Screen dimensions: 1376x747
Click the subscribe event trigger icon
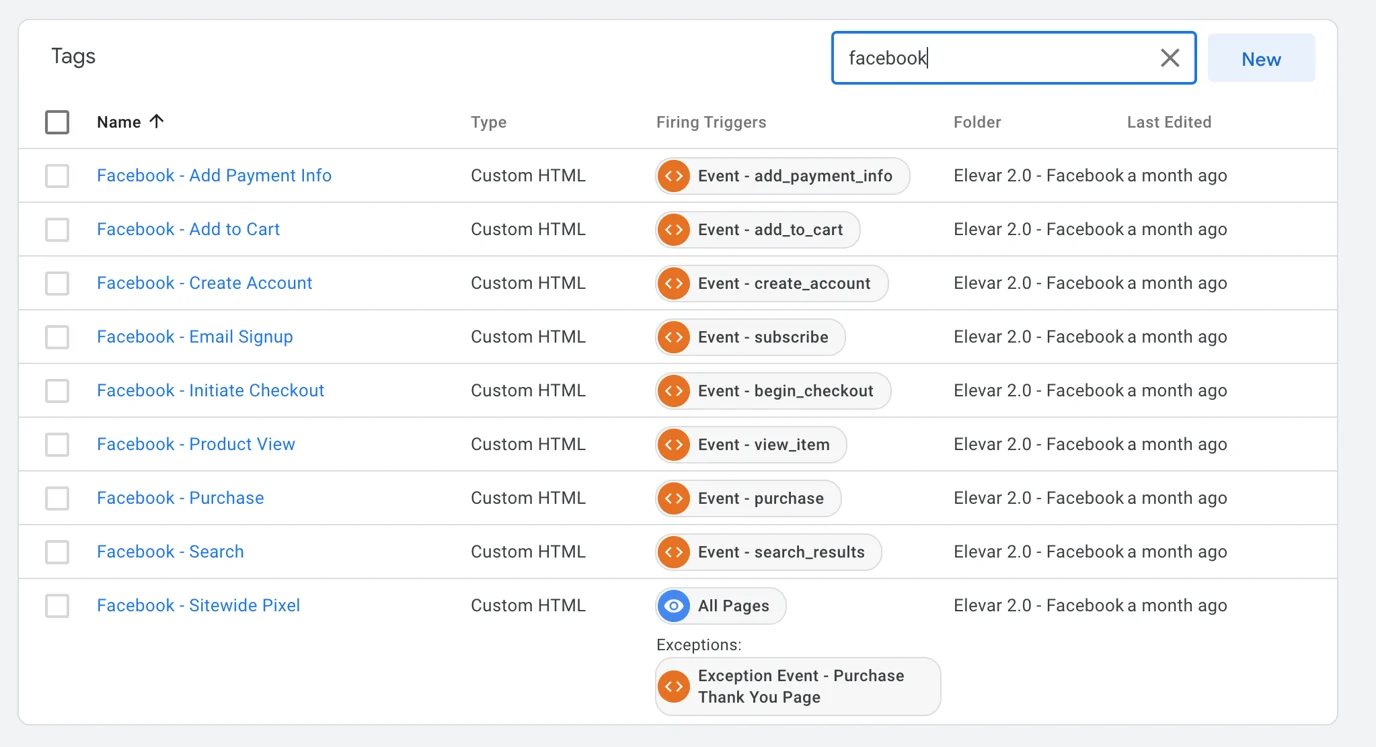pyautogui.click(x=674, y=337)
